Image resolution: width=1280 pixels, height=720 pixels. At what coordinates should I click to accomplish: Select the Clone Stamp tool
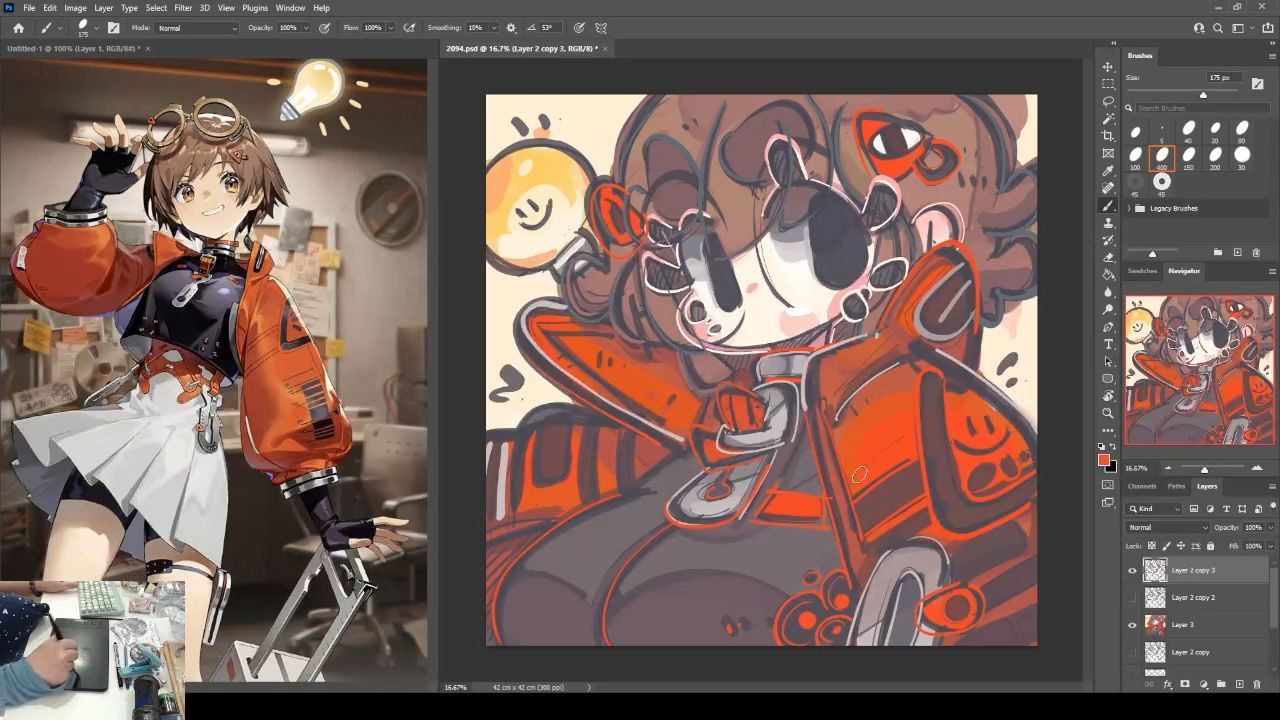(1108, 222)
